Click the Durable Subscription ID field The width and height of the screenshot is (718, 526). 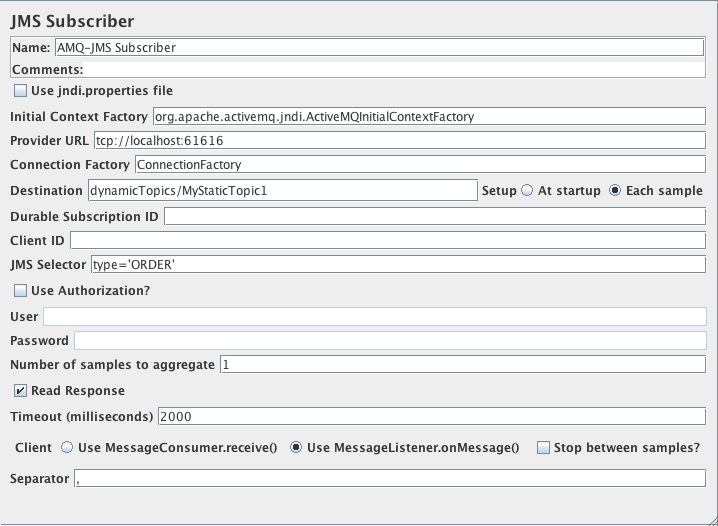[x=434, y=216]
